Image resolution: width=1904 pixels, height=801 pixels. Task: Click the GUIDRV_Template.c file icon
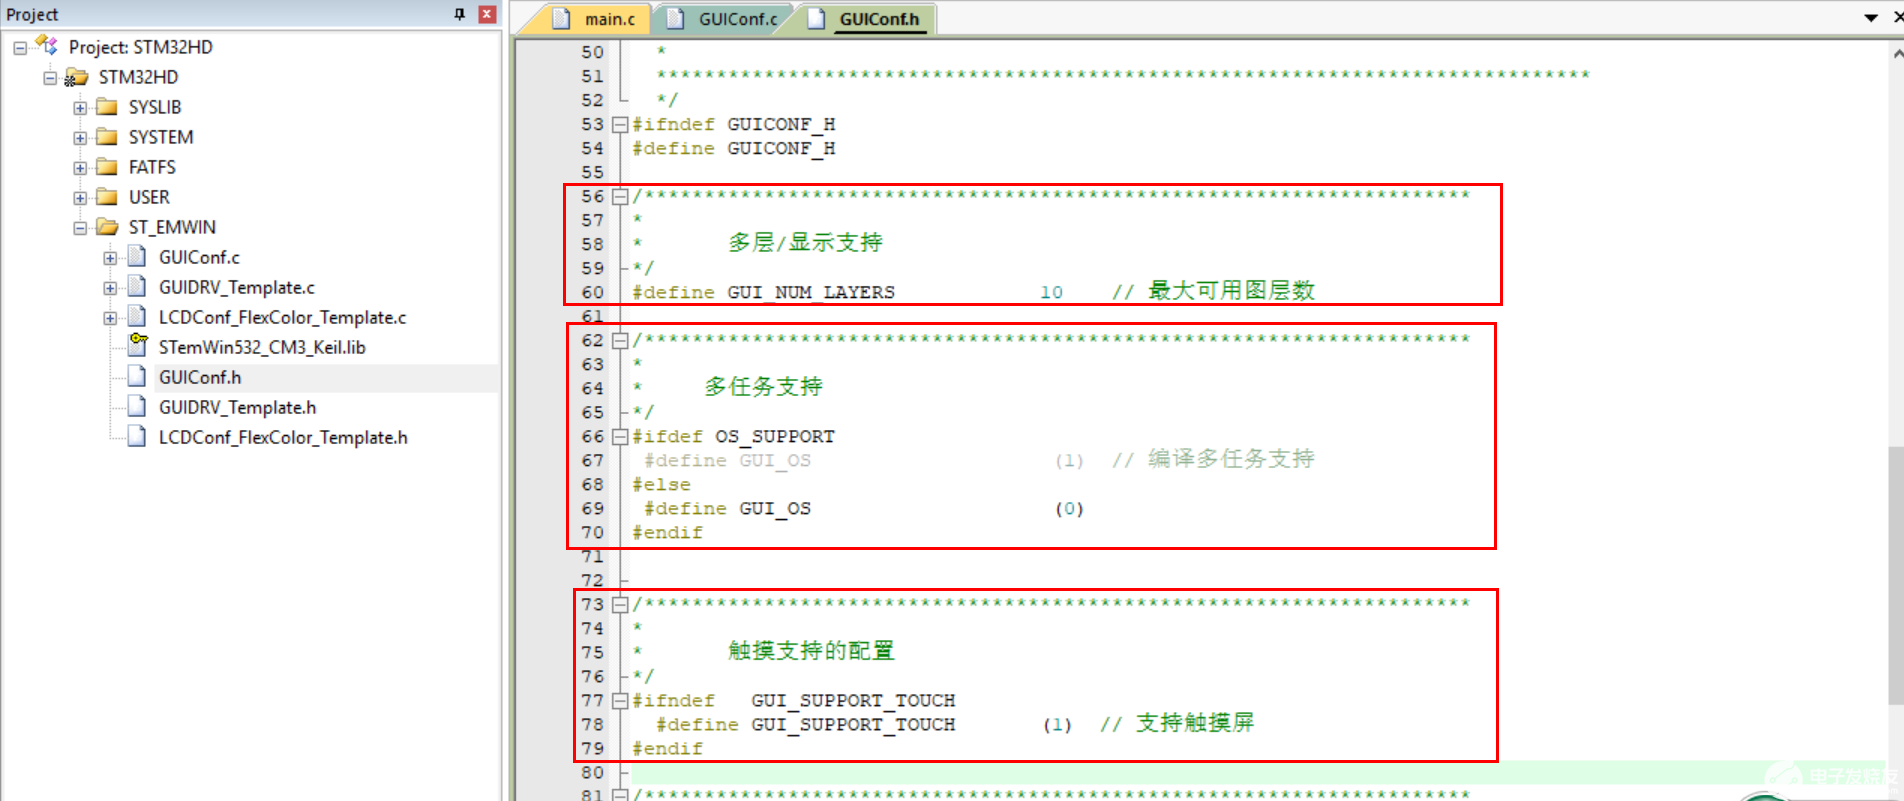point(137,287)
